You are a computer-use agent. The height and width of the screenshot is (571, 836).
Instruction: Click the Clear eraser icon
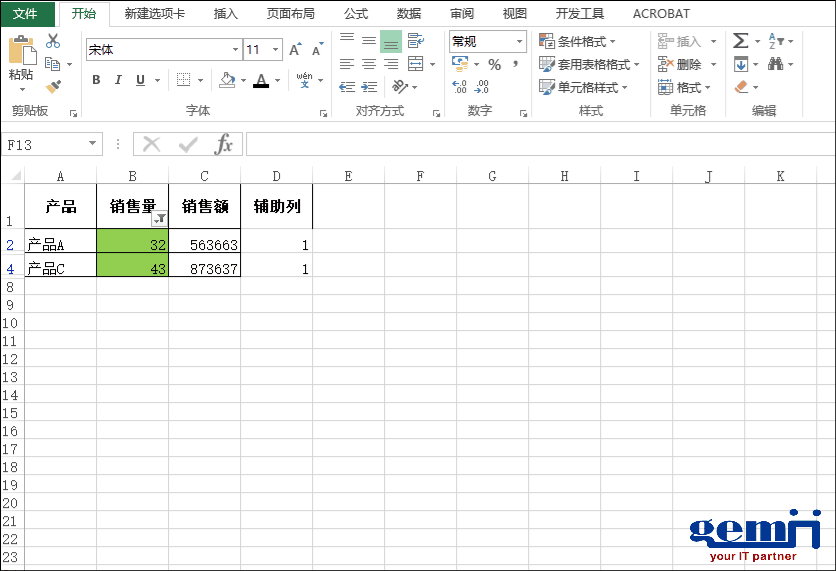point(741,86)
